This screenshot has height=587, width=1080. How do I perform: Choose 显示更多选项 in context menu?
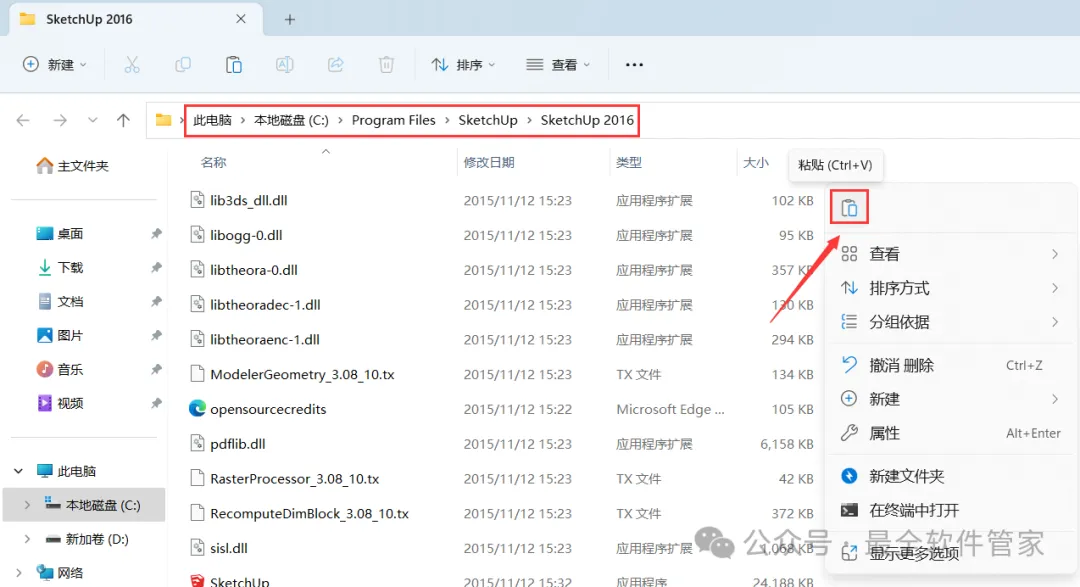(x=950, y=553)
